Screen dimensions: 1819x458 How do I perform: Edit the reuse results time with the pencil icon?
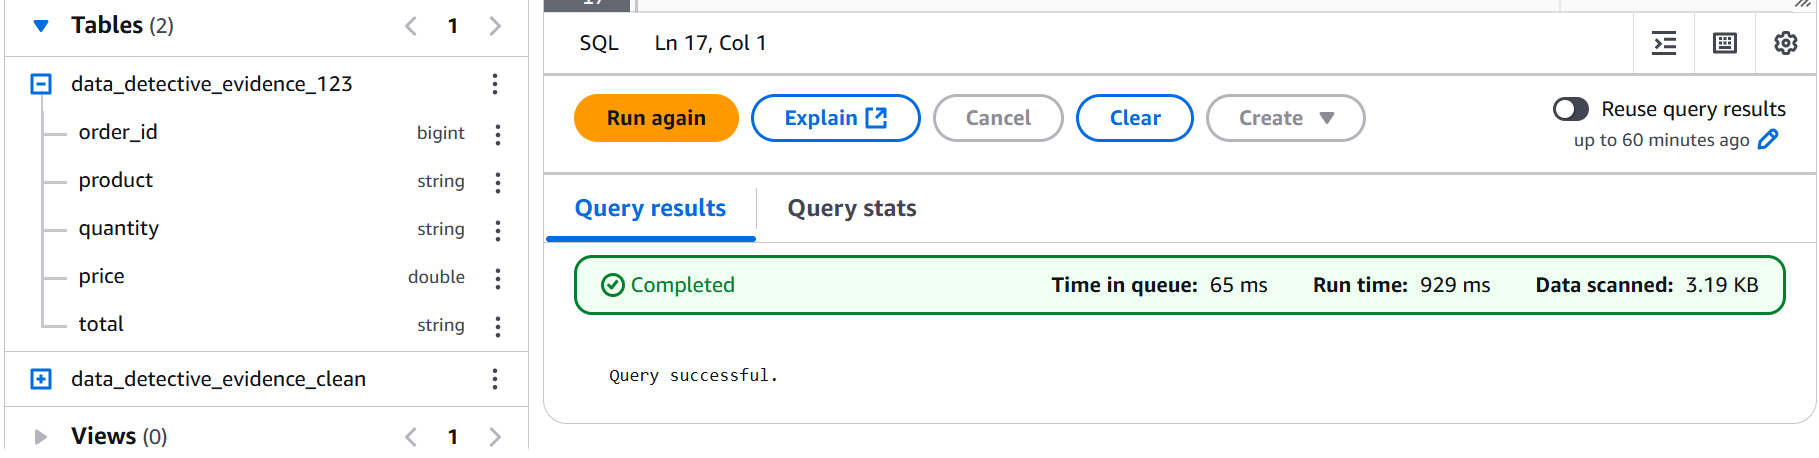point(1768,140)
